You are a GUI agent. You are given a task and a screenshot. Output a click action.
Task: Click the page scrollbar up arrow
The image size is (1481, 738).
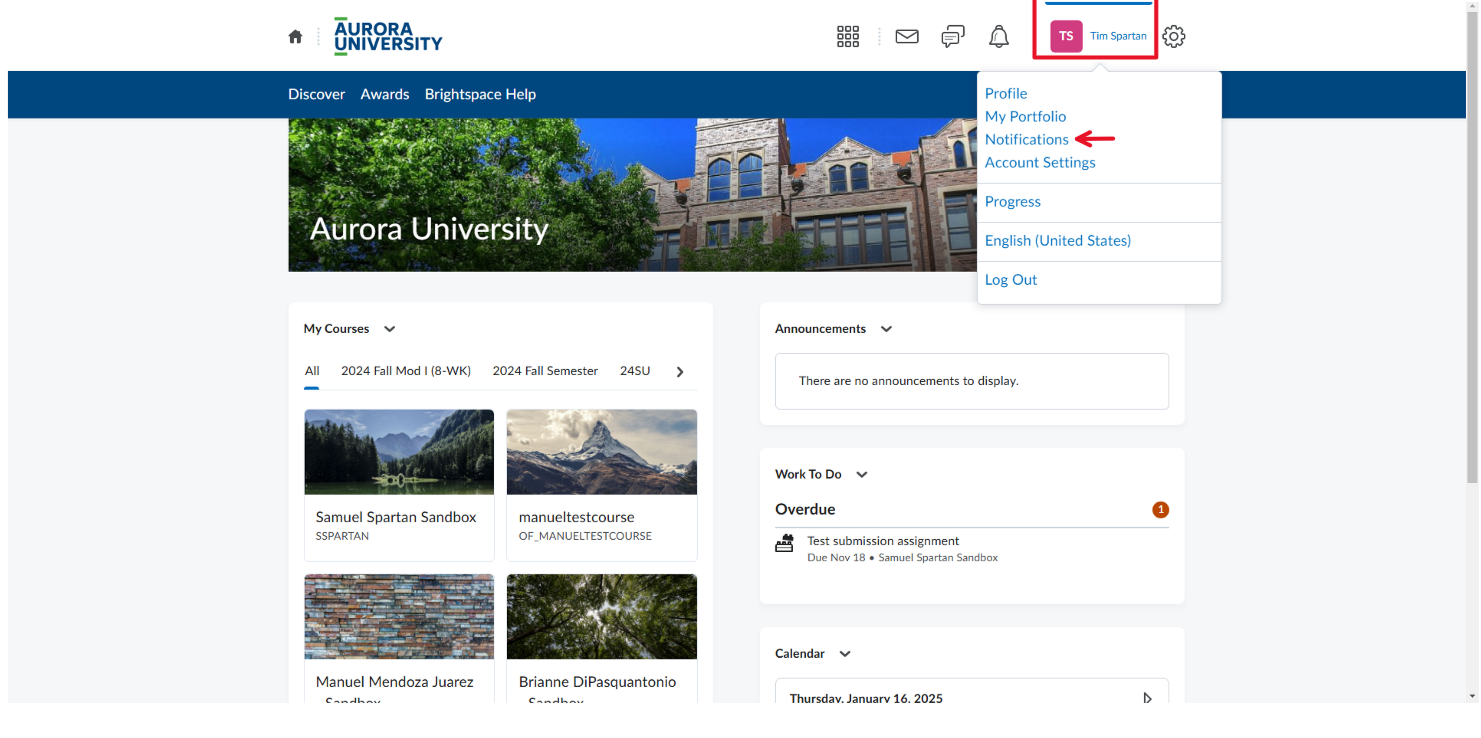pos(1472,7)
